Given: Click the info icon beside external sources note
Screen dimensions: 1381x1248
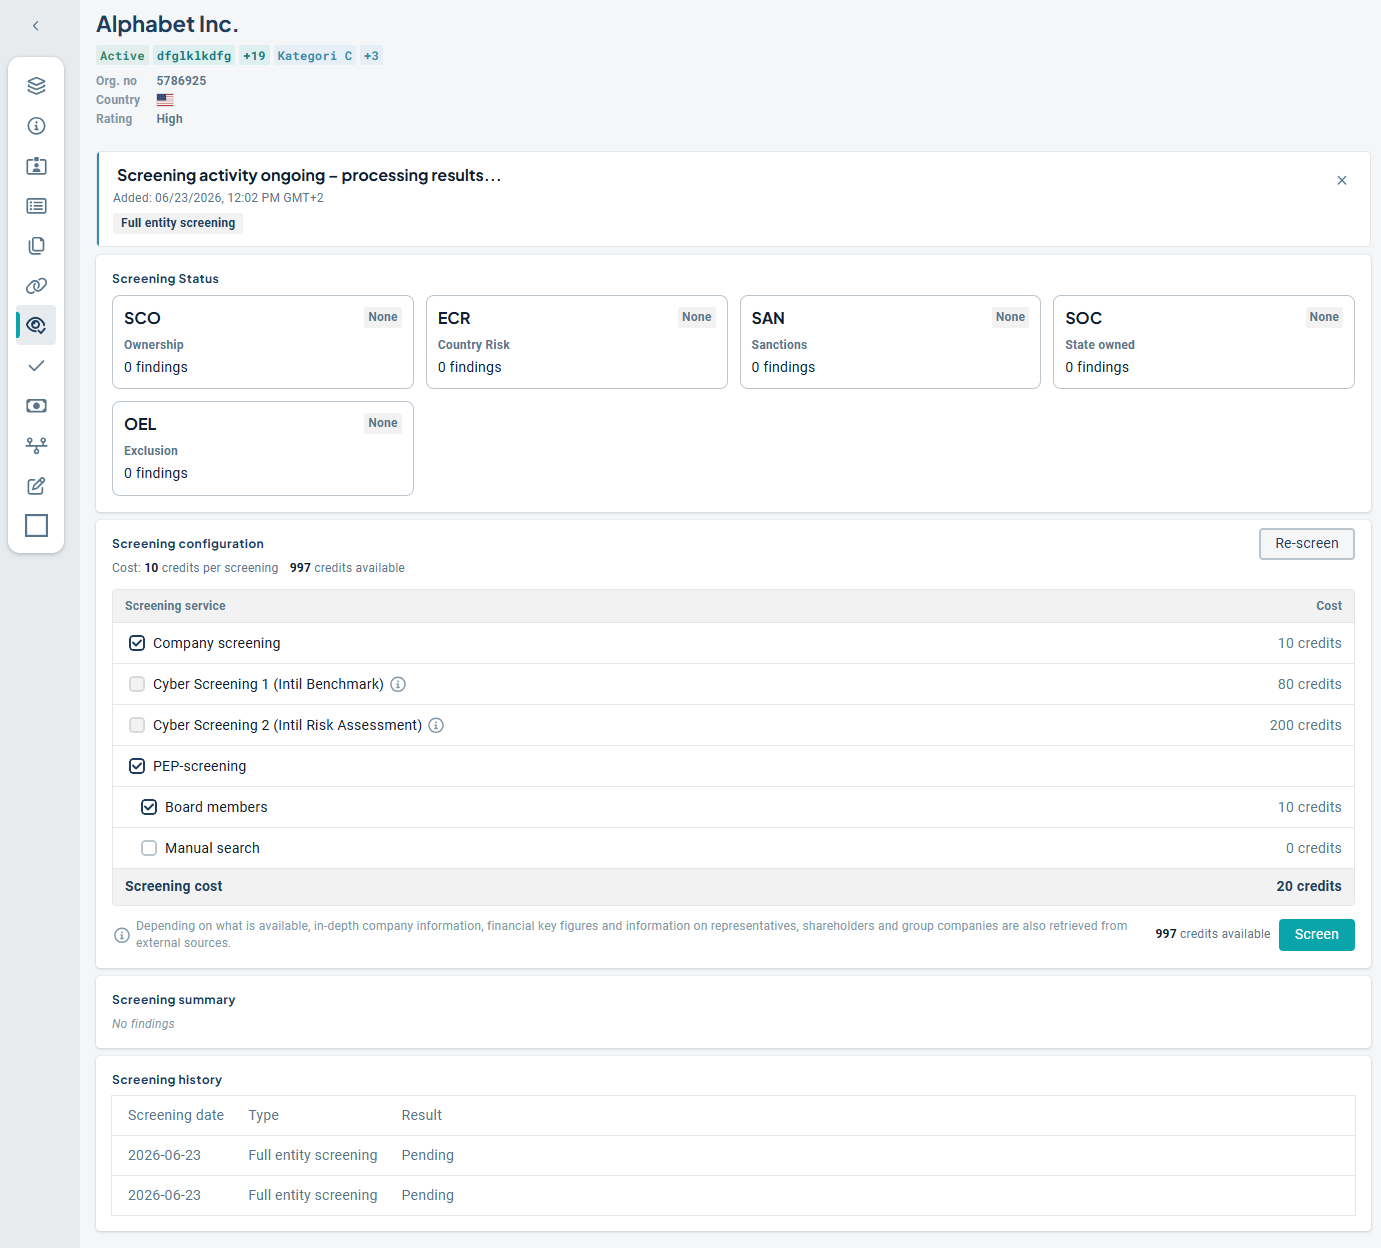Looking at the screenshot, I should pos(122,935).
